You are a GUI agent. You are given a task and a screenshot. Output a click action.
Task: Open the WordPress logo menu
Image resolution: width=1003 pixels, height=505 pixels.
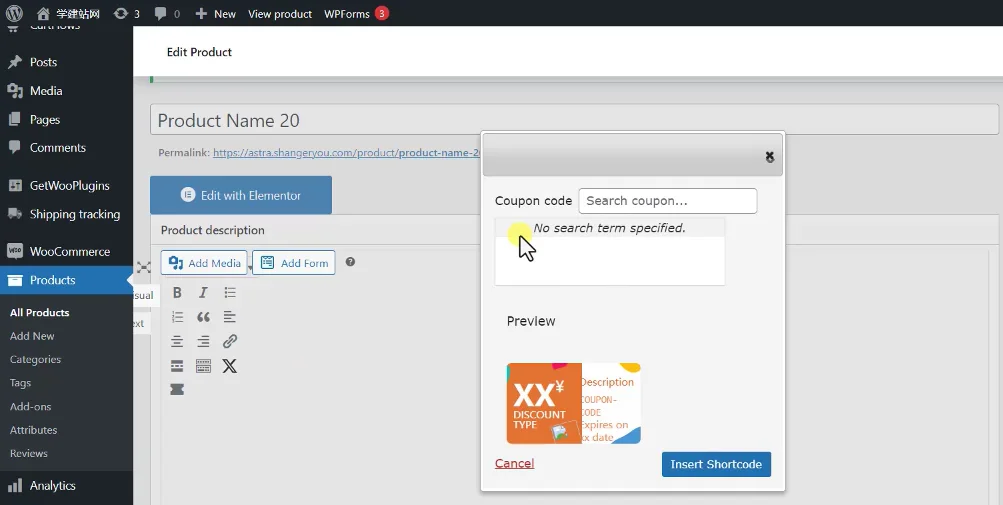coord(14,13)
